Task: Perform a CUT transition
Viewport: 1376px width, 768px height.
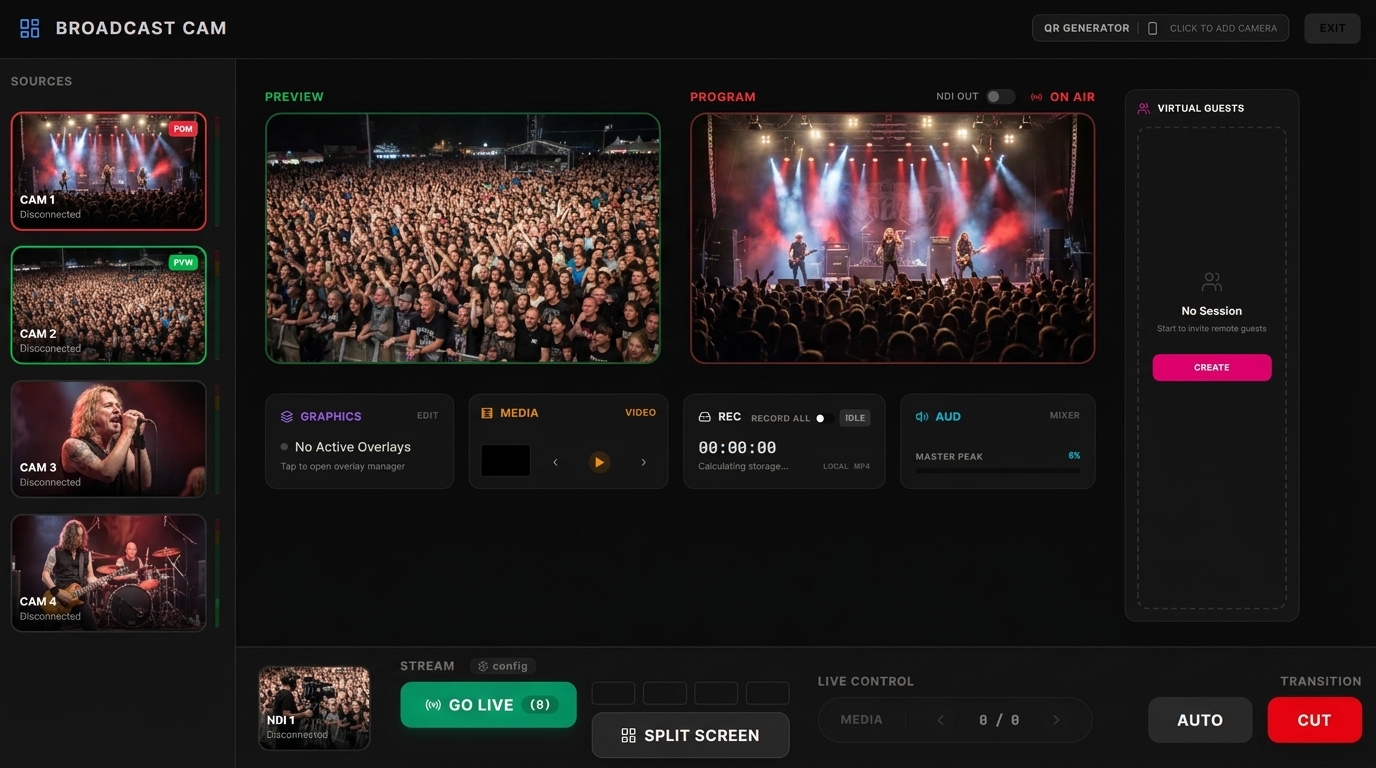Action: click(1314, 720)
